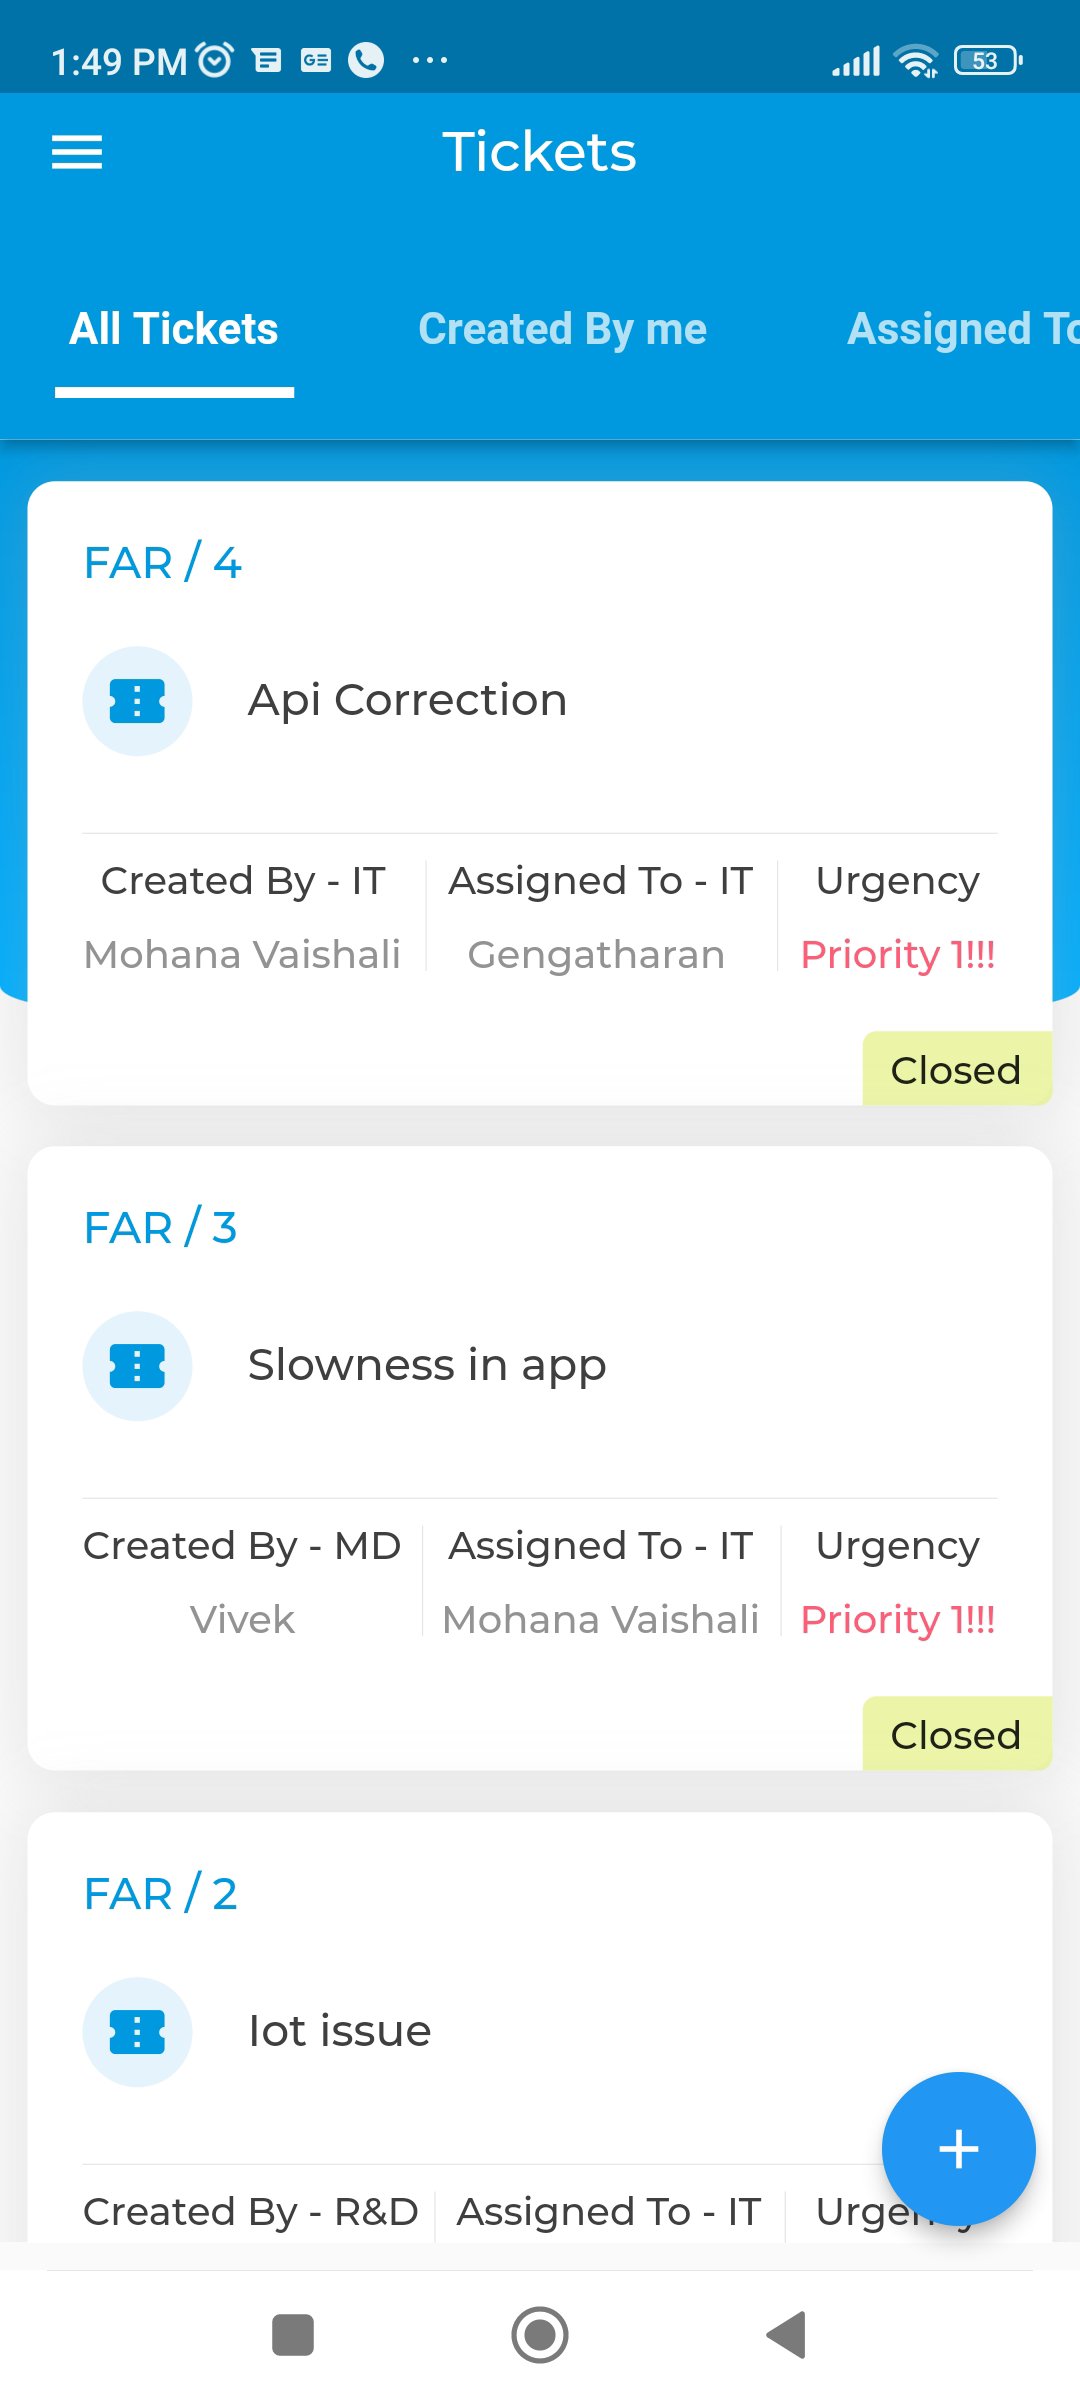Select the Api Correction ticket title
Screen dimensions: 1080x2400
[407, 700]
